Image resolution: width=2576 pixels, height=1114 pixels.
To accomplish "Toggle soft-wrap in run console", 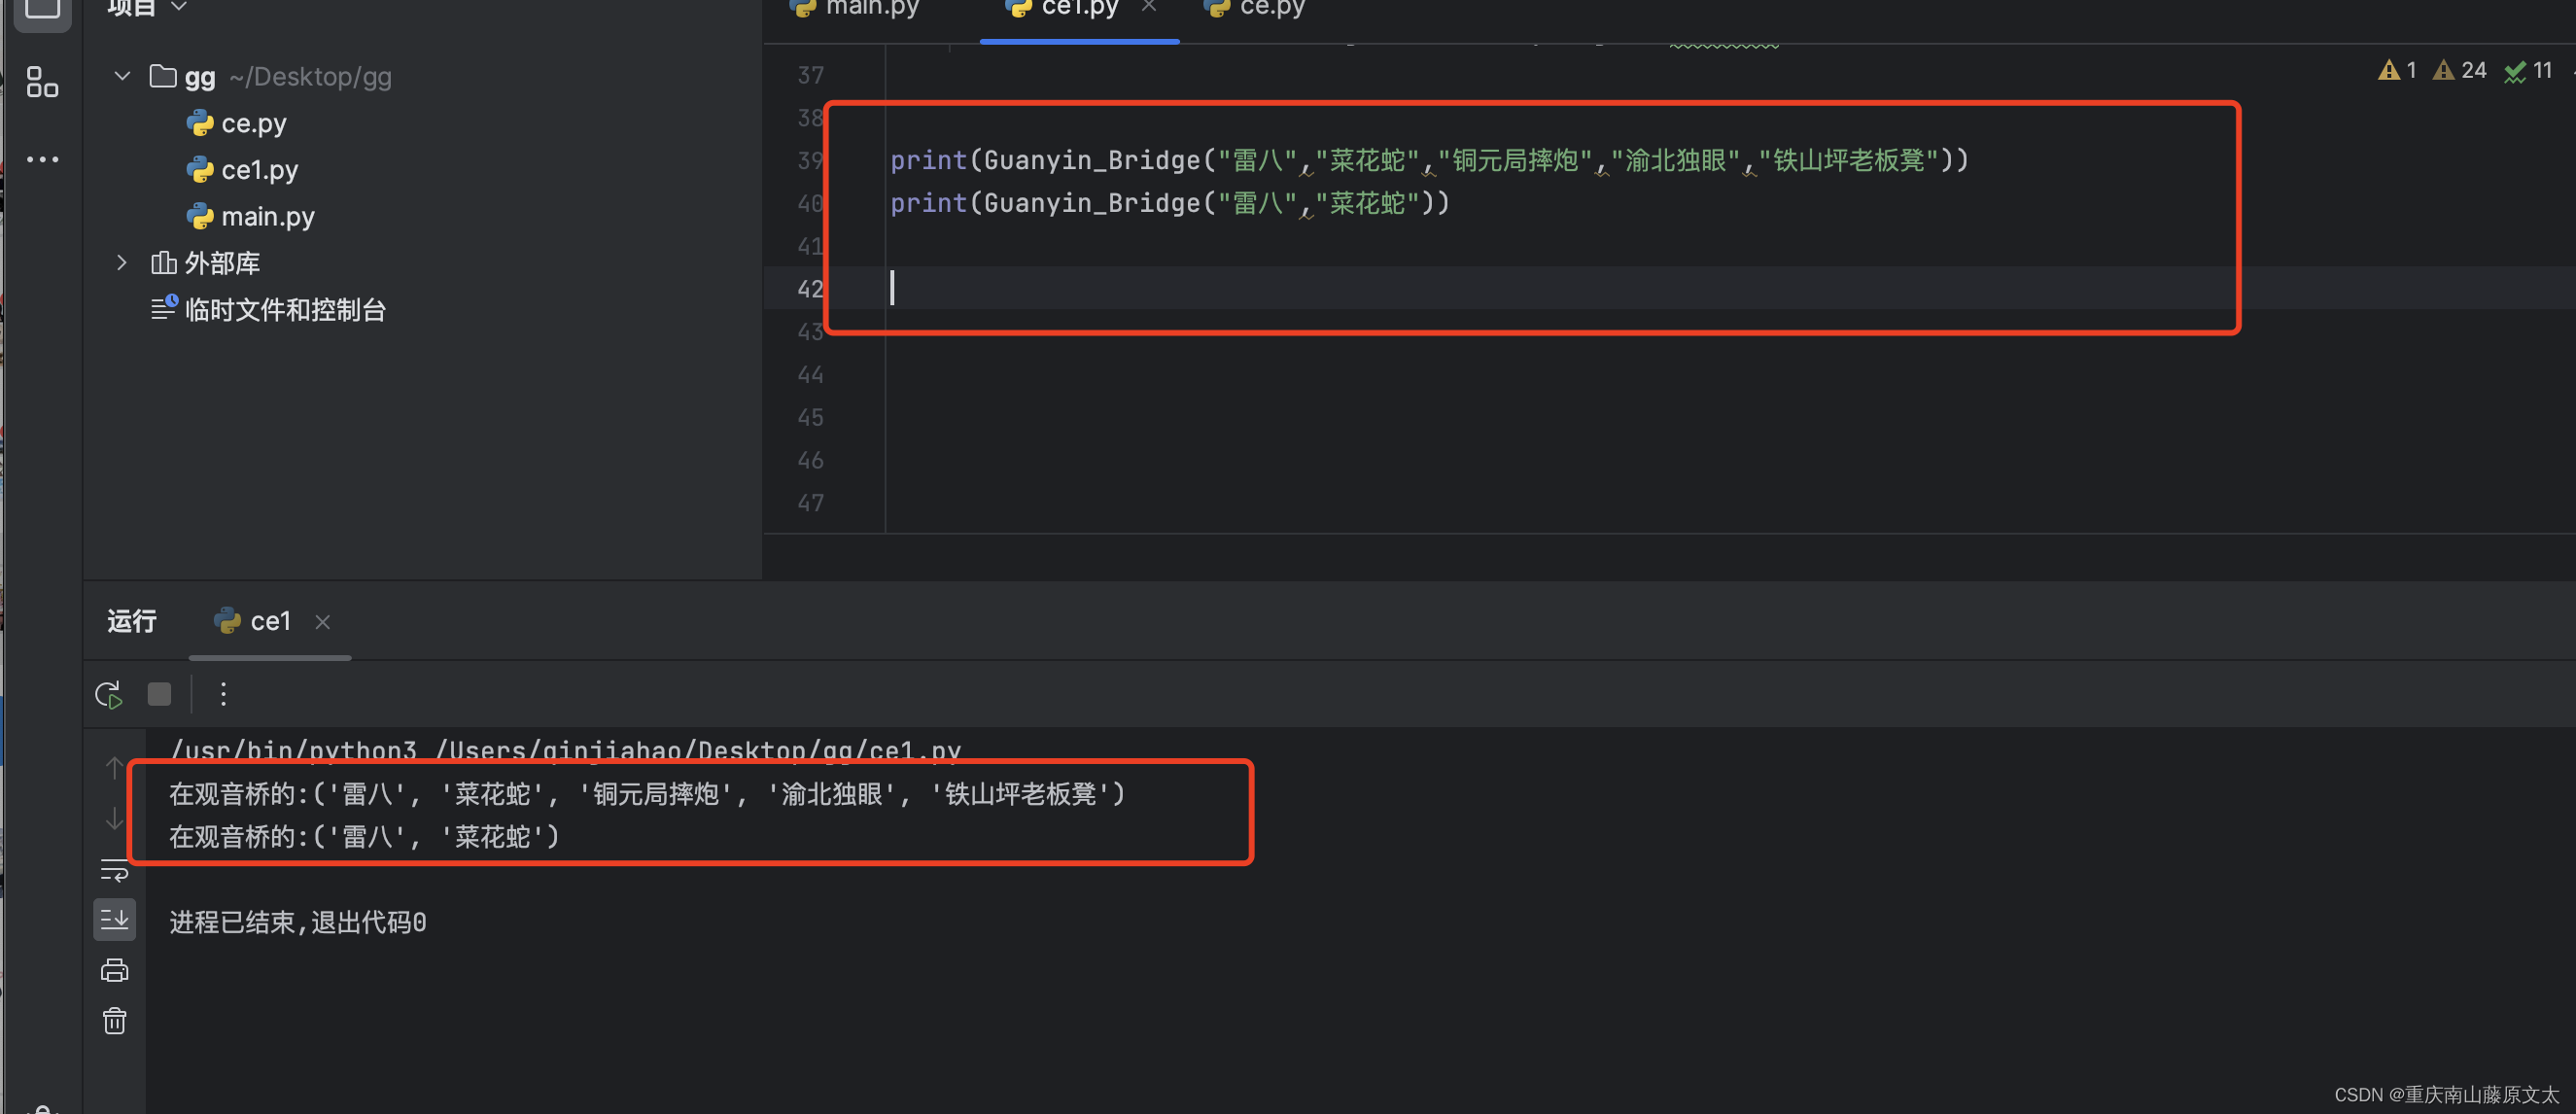I will point(114,870).
